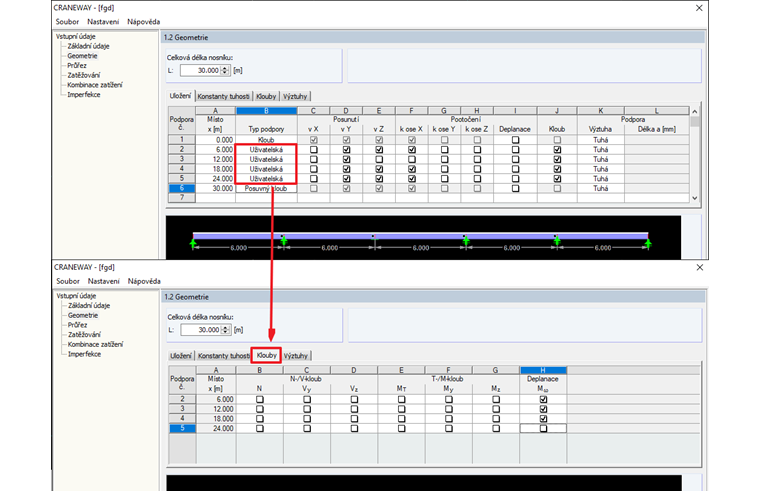This screenshot has height=491, width=760.
Task: Click column B header in supports table
Action: (x=266, y=111)
